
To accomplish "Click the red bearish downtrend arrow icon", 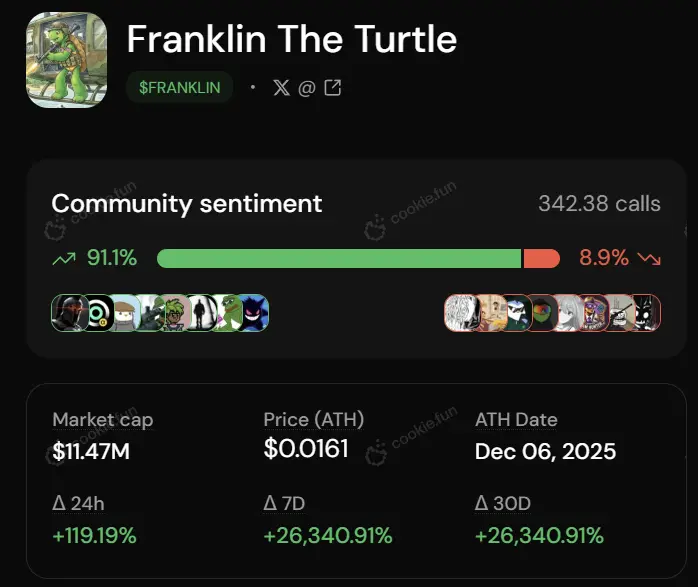I will click(649, 258).
